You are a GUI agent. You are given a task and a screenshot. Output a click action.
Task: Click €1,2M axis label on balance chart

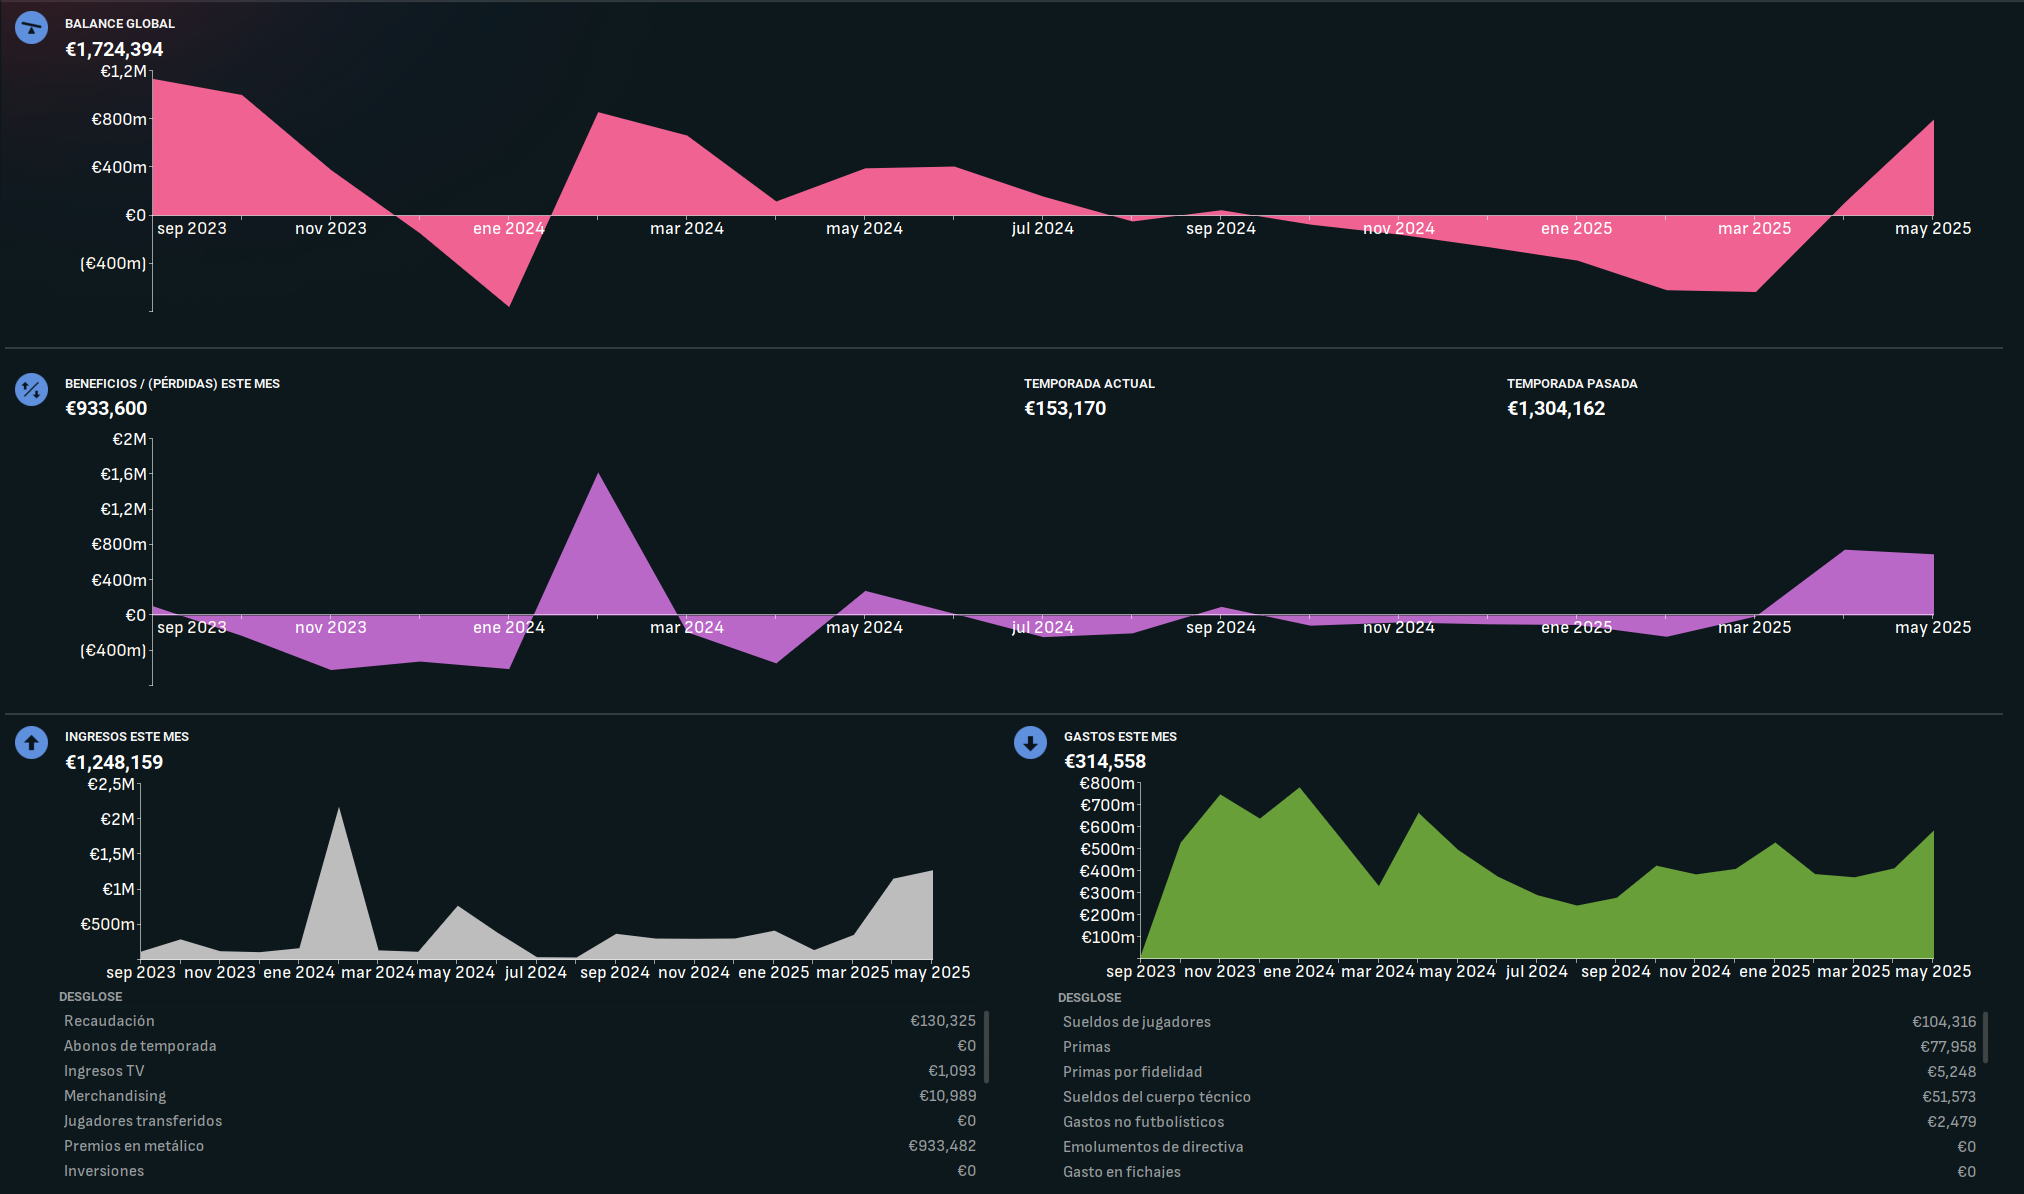coord(123,71)
